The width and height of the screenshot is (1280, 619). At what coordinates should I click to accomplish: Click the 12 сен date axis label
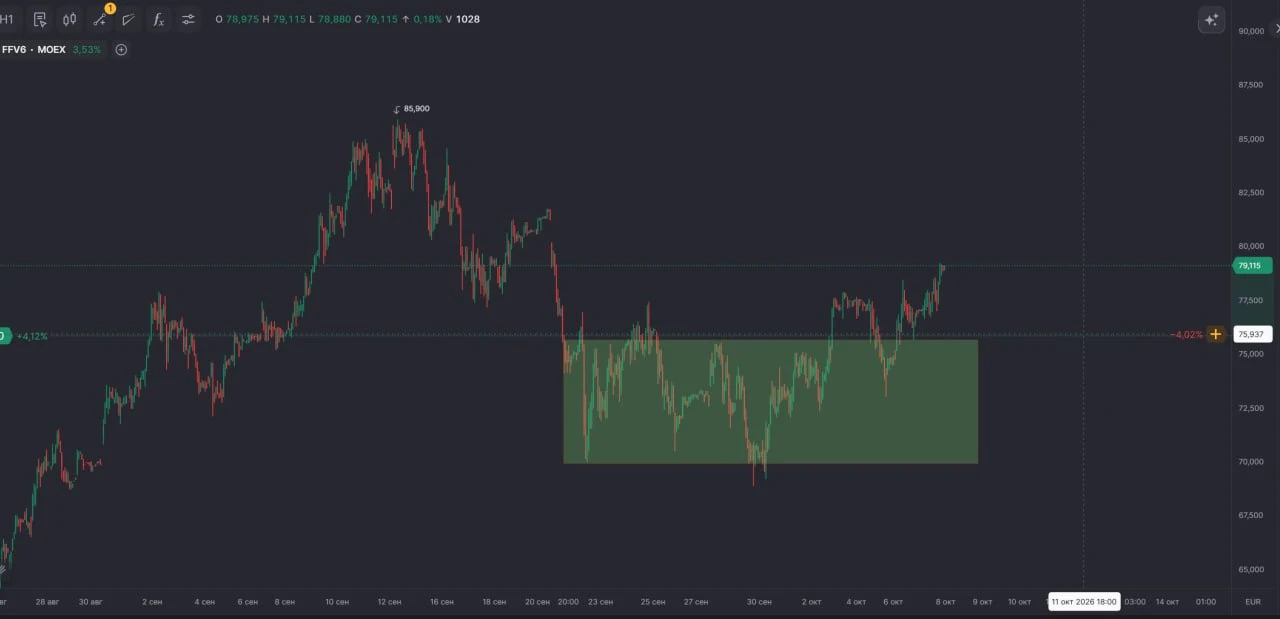pyautogui.click(x=389, y=602)
